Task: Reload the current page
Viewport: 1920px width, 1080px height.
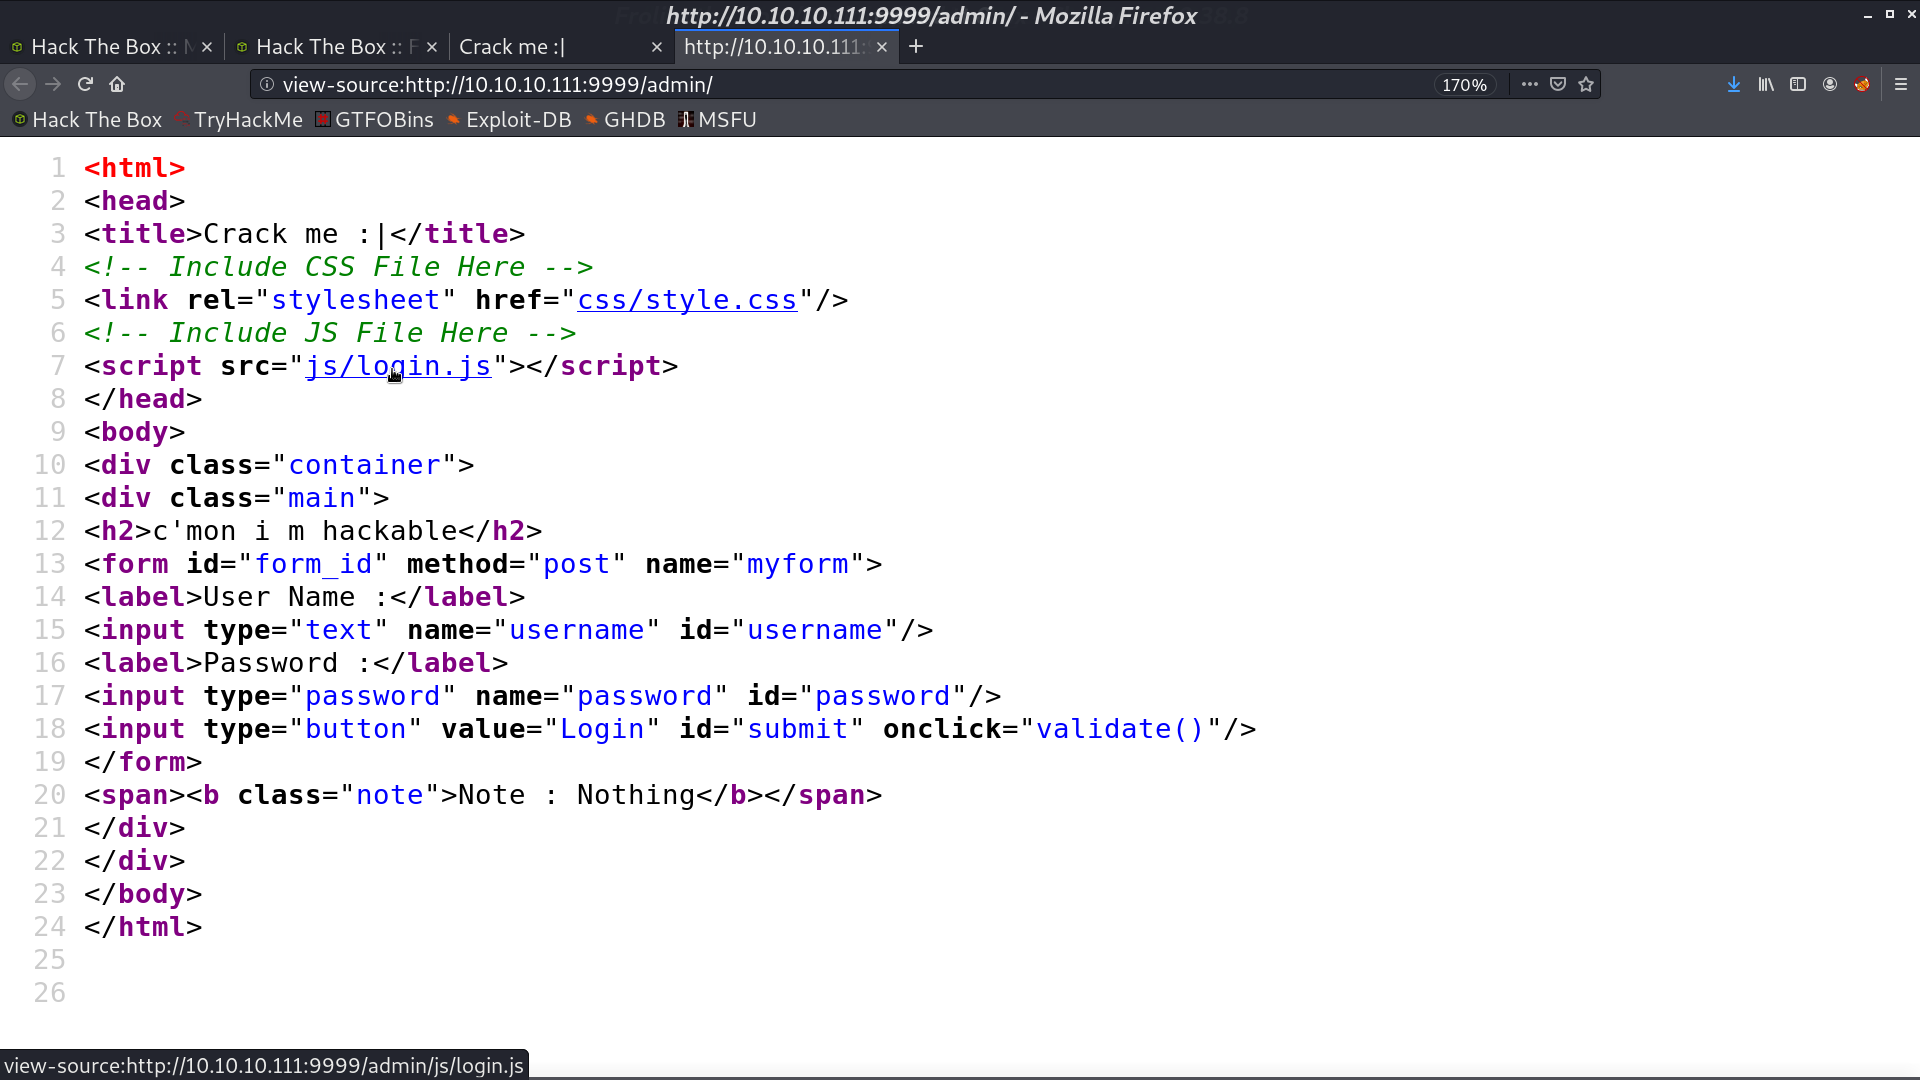Action: pos(85,85)
